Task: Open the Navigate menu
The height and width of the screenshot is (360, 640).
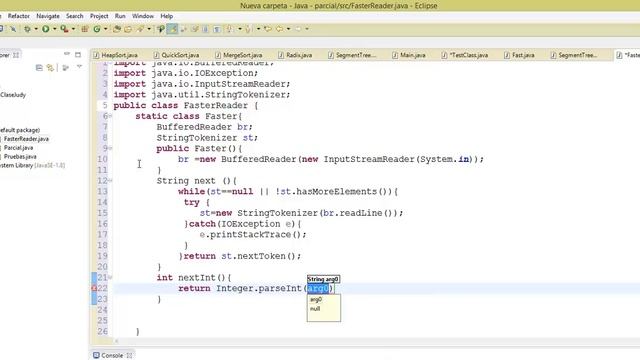Action: [48, 16]
